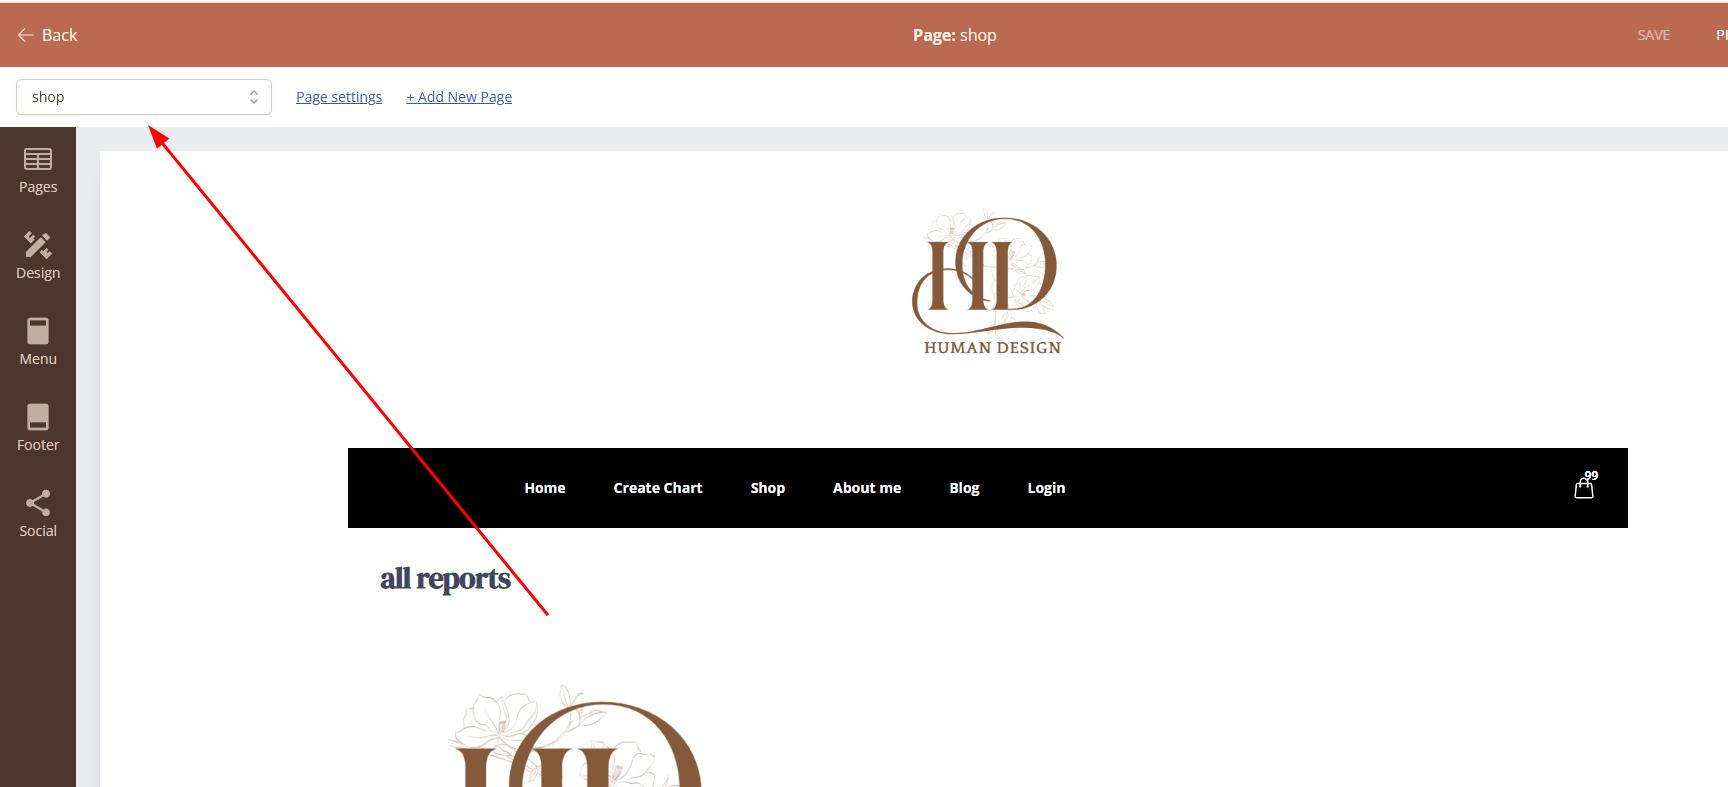Open About me navigation item

coord(867,488)
